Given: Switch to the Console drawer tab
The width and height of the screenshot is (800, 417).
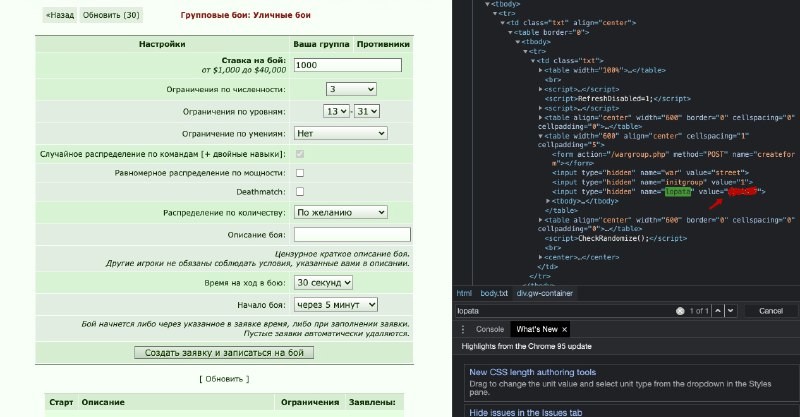Looking at the screenshot, I should pyautogui.click(x=490, y=329).
